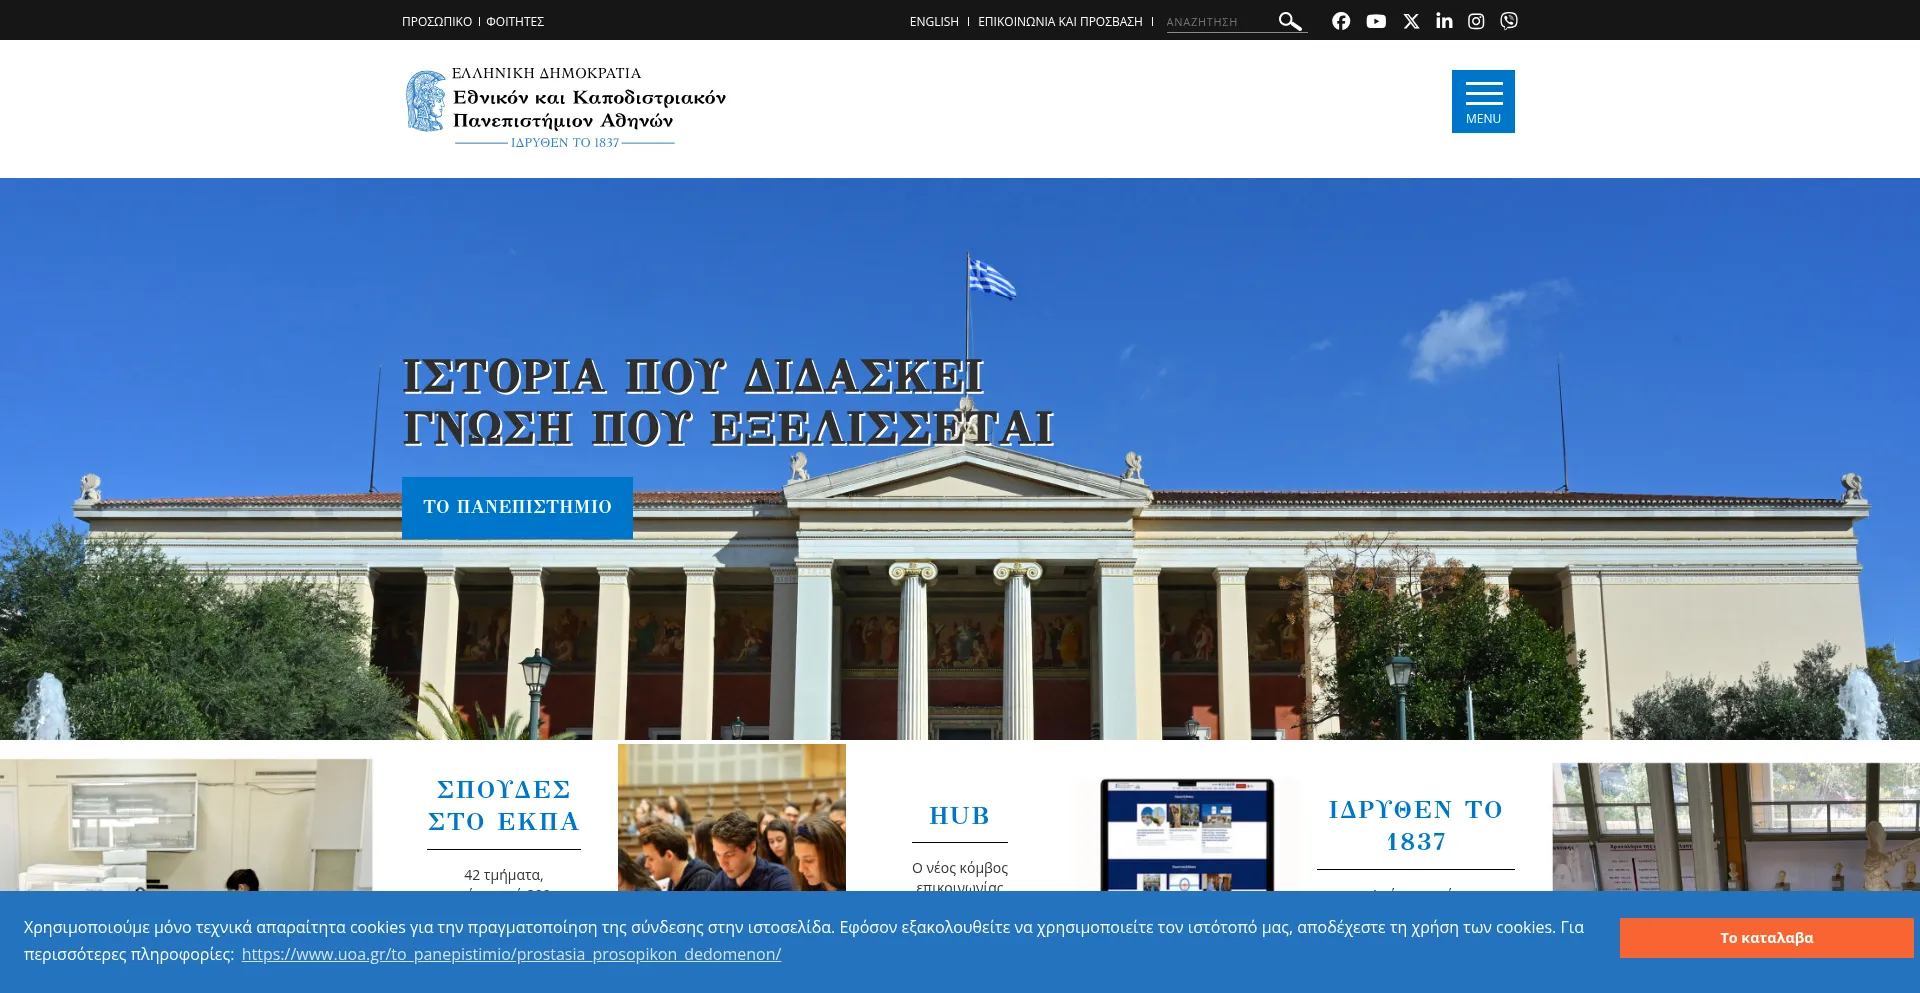
Task: Click the ΙΣΤΟΡΙΑ ΠΟΥ ΔΙΔΑΣΚΕΙ headline text
Action: point(694,377)
